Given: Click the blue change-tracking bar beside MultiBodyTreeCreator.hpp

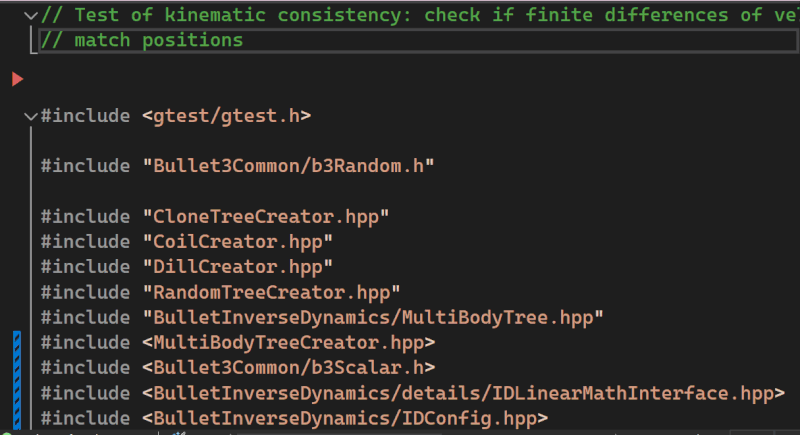Looking at the screenshot, I should pyautogui.click(x=17, y=343).
